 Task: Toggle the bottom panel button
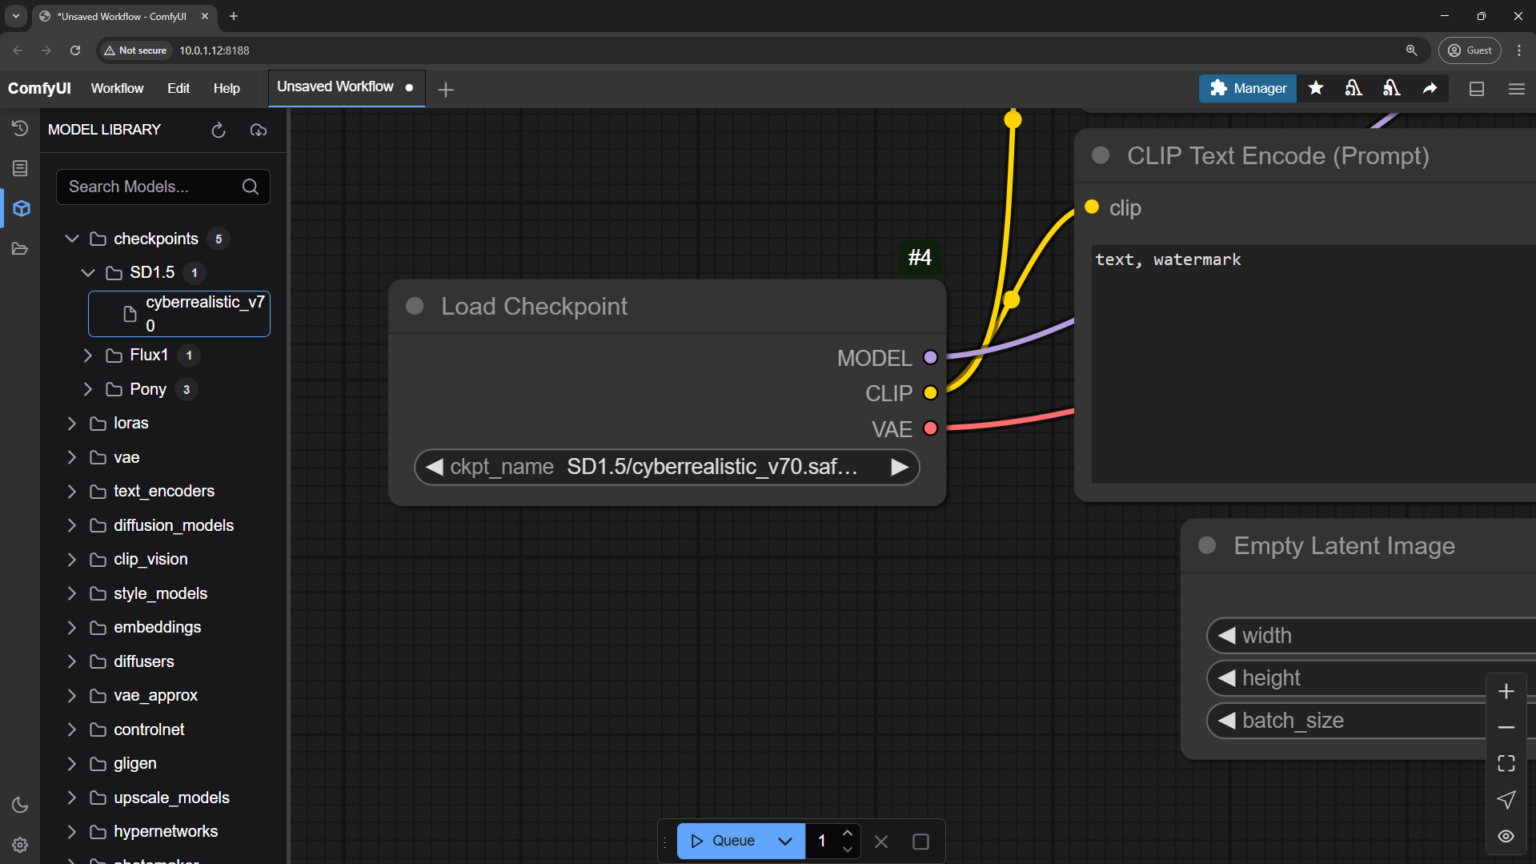pyautogui.click(x=1476, y=89)
